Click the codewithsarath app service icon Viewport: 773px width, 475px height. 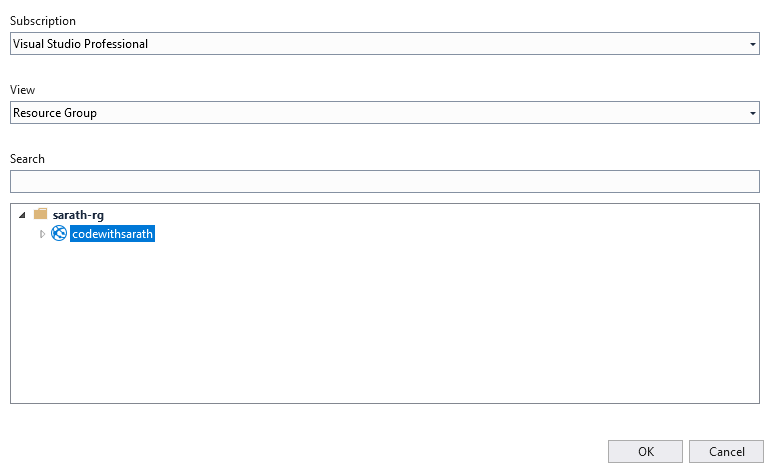point(59,234)
